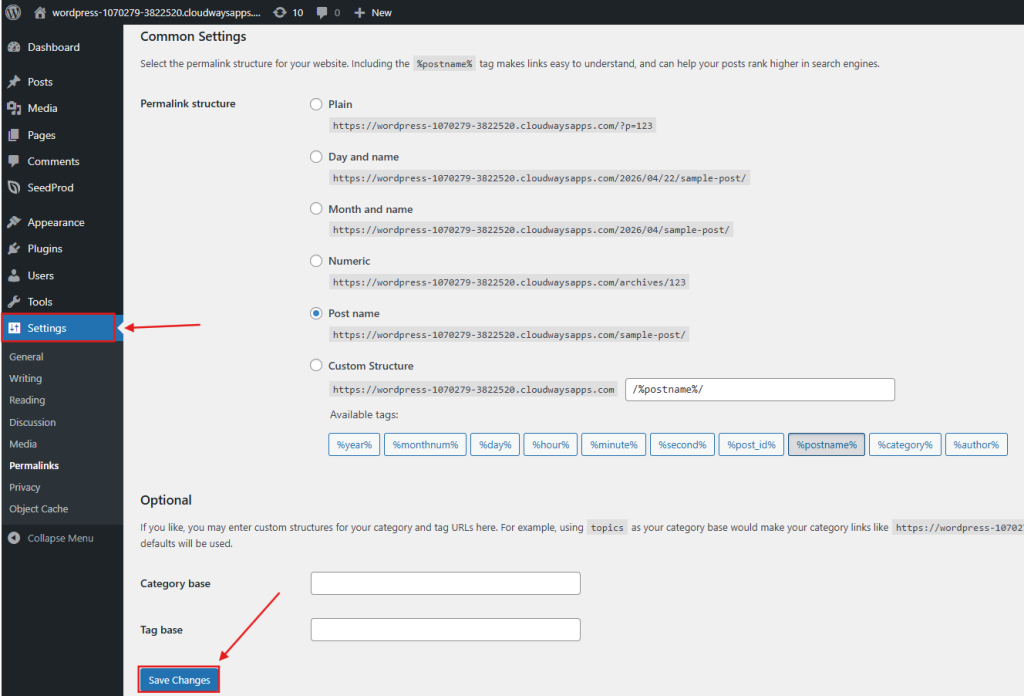1024x696 pixels.
Task: Click the plus icon next to New
Action: pos(359,12)
